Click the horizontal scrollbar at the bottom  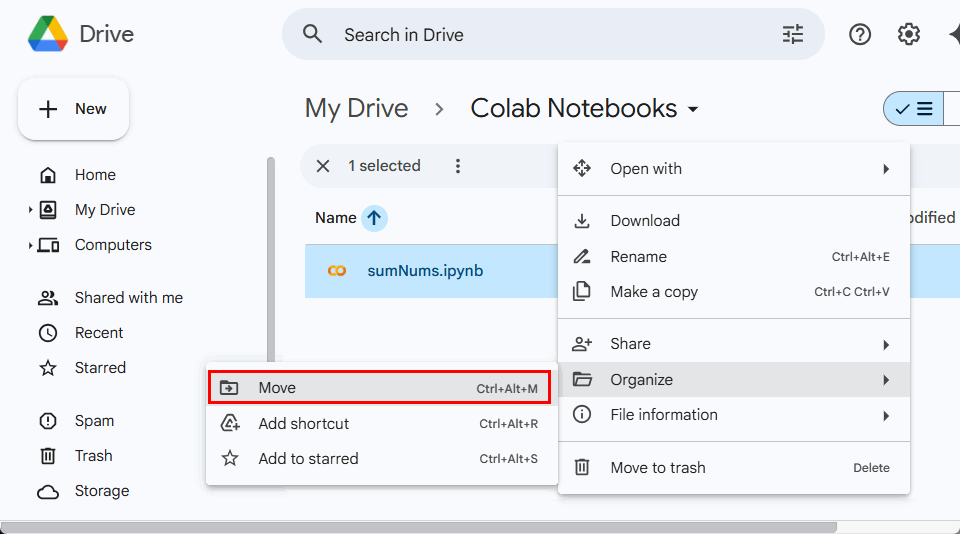pos(420,526)
